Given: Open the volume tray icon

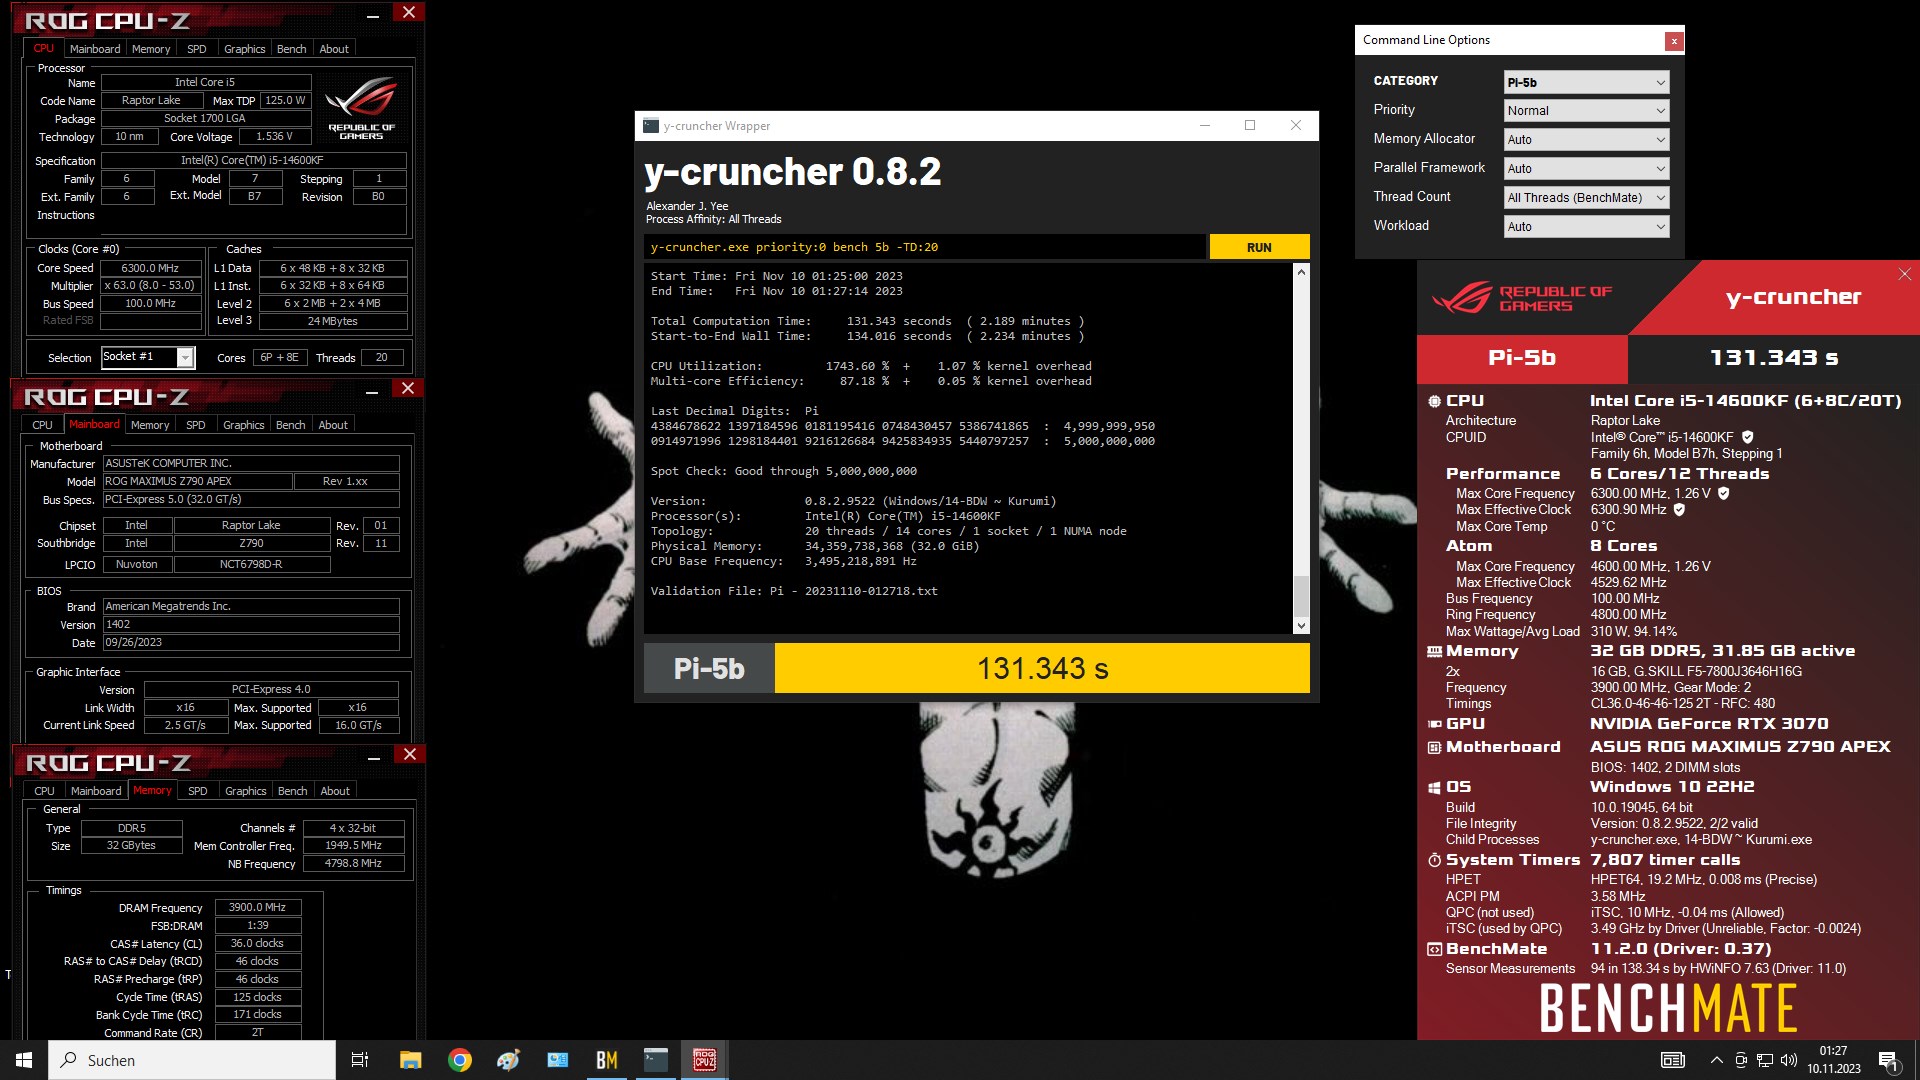Looking at the screenshot, I should 1789,1060.
